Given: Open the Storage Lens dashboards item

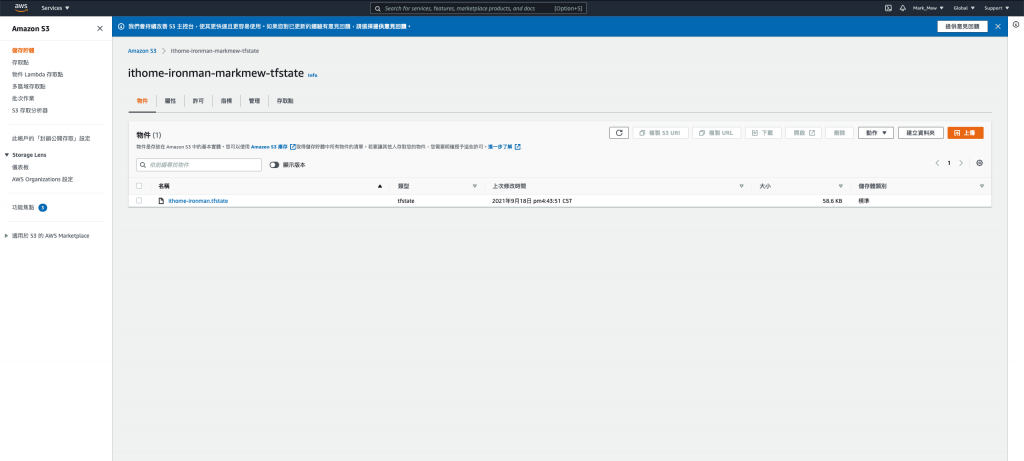Looking at the screenshot, I should (20, 167).
